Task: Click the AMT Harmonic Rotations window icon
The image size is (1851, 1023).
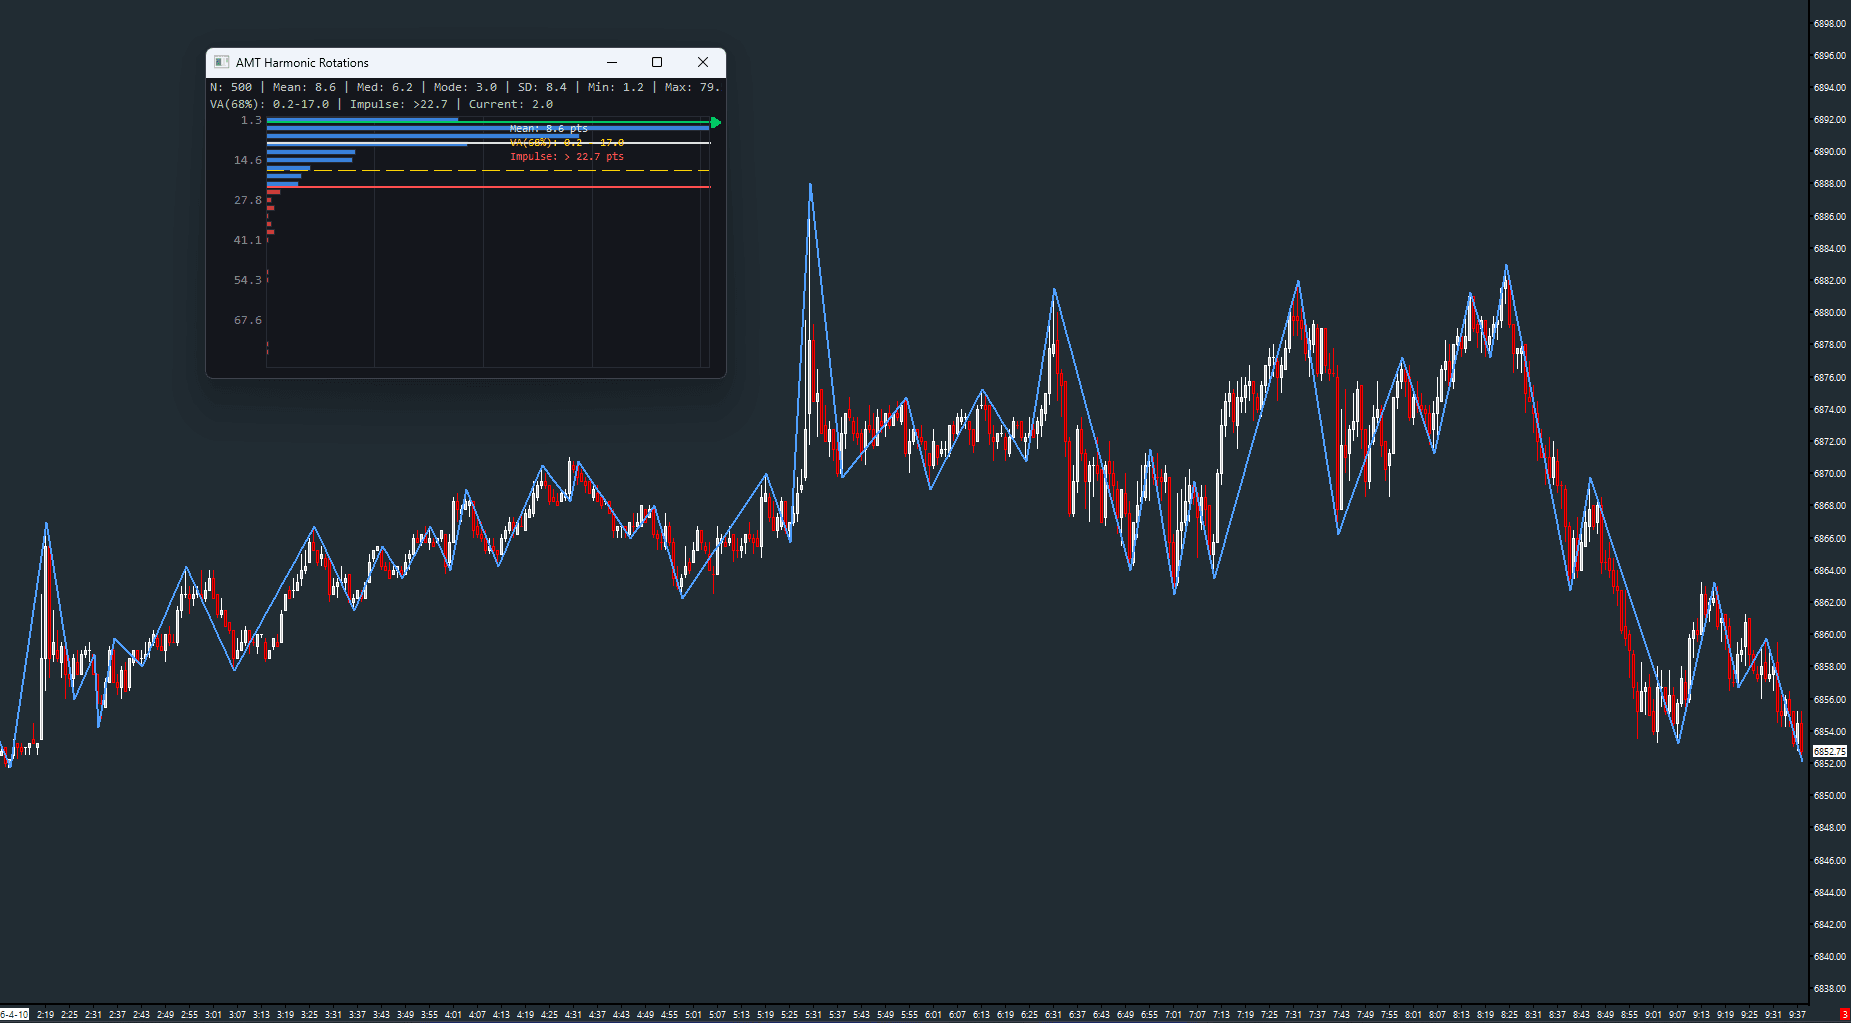Action: point(222,62)
